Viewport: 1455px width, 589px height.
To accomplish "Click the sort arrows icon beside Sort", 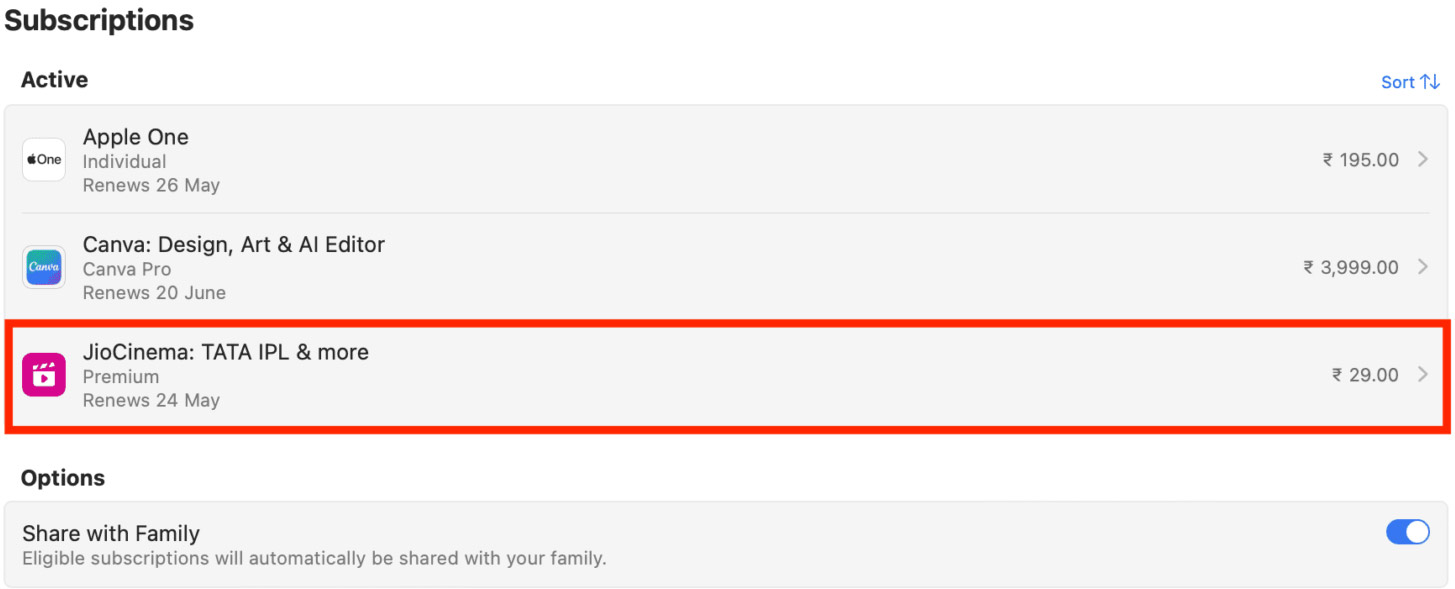I will click(x=1432, y=81).
